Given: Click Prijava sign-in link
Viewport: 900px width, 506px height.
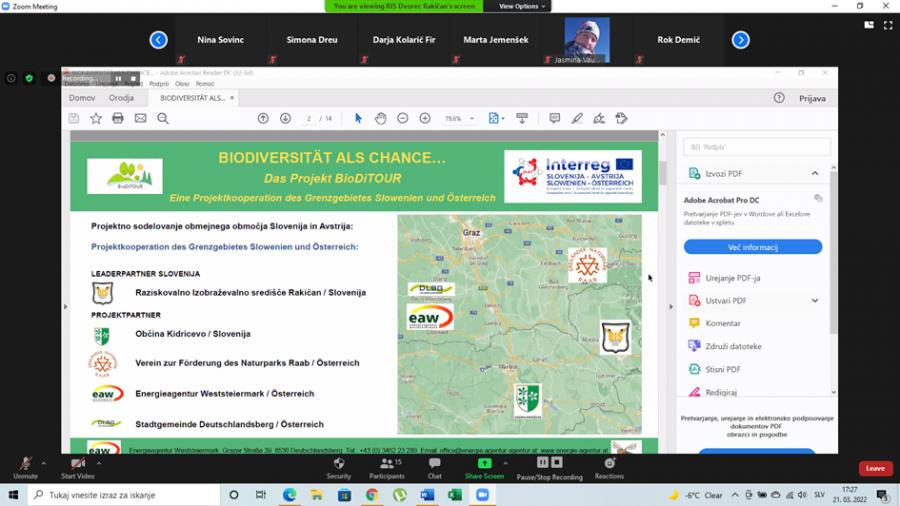Looking at the screenshot, I should 812,98.
